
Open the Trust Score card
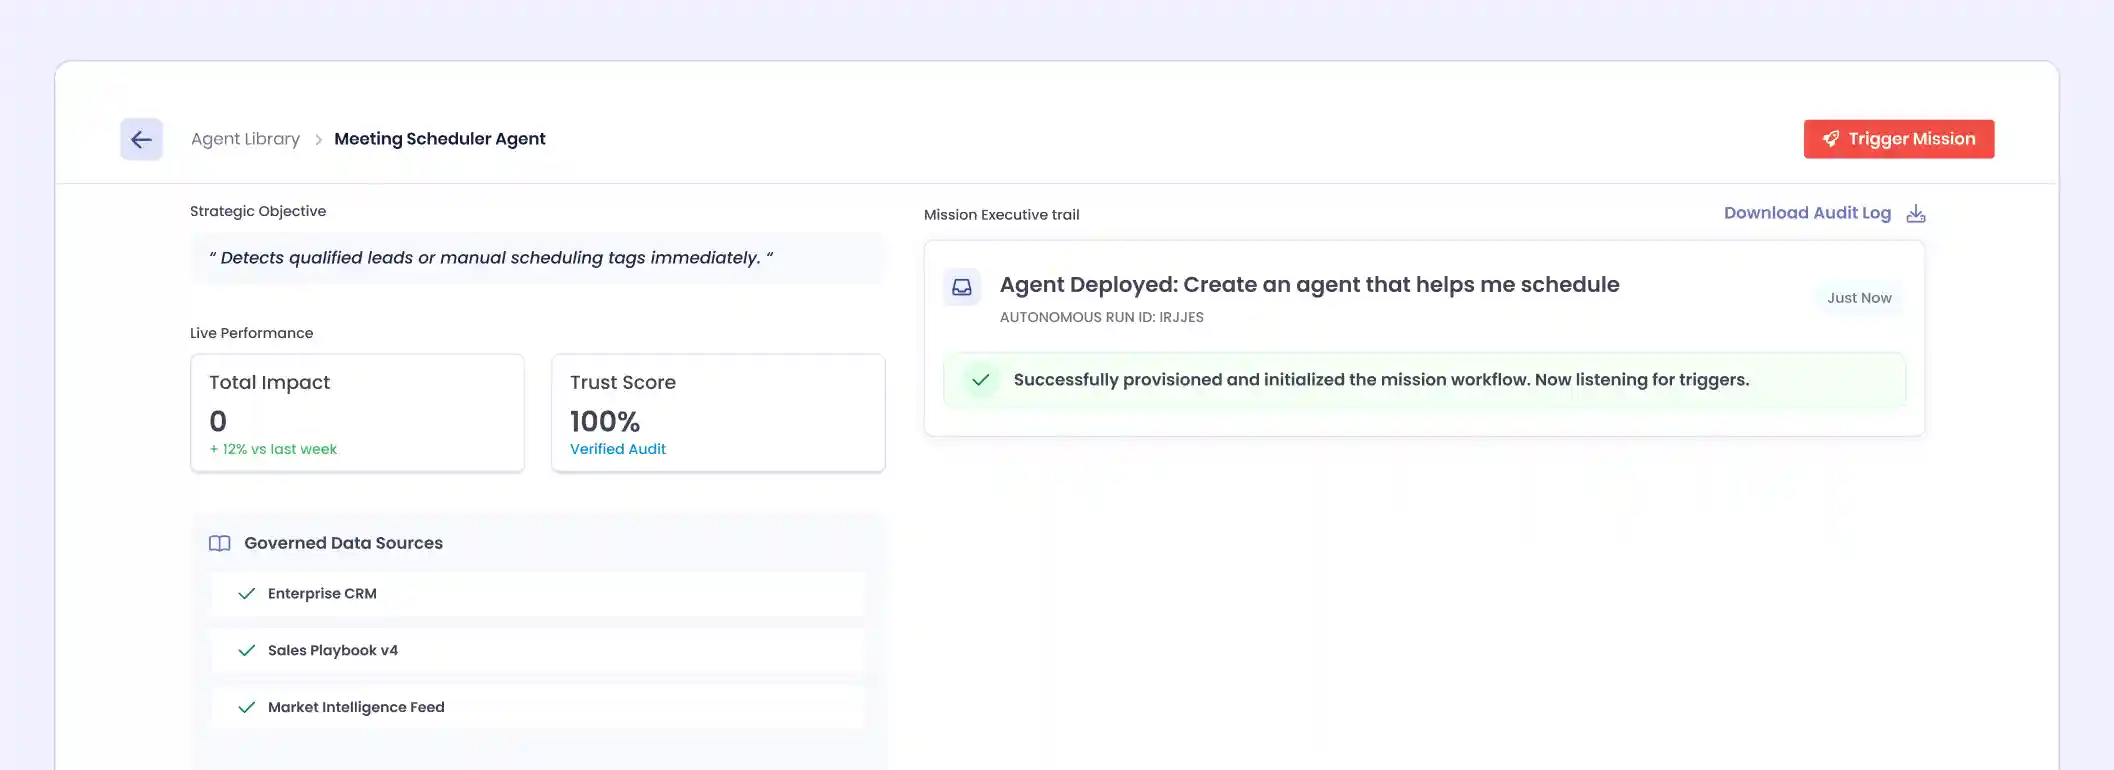click(718, 413)
